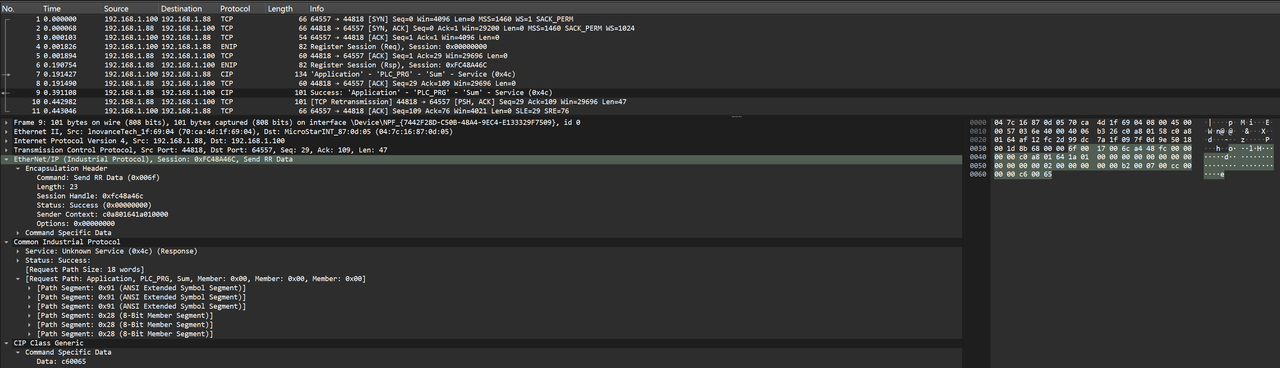Collapse the Common Industrial Protocol node

click(x=6, y=242)
